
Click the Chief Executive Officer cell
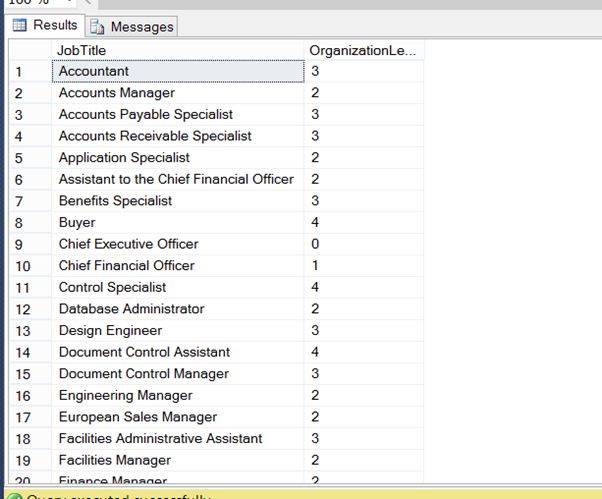(x=178, y=244)
